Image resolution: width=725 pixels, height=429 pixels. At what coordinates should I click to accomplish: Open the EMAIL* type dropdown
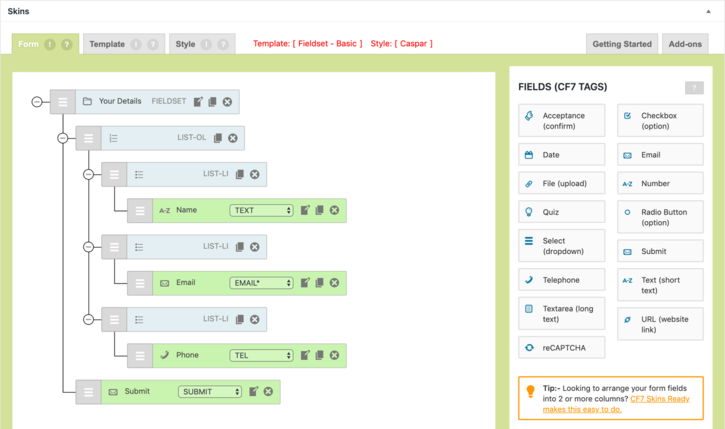coord(261,283)
